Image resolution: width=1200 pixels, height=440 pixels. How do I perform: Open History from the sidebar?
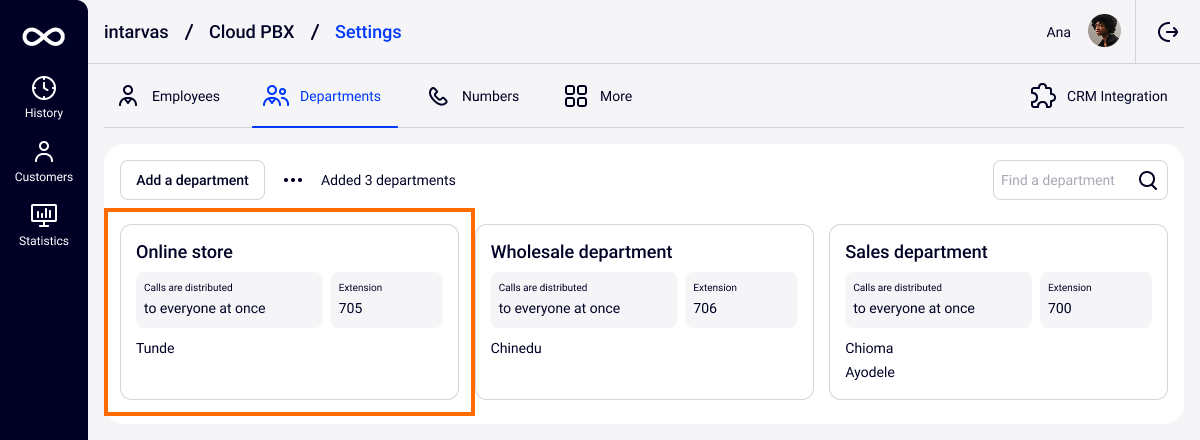(x=44, y=98)
